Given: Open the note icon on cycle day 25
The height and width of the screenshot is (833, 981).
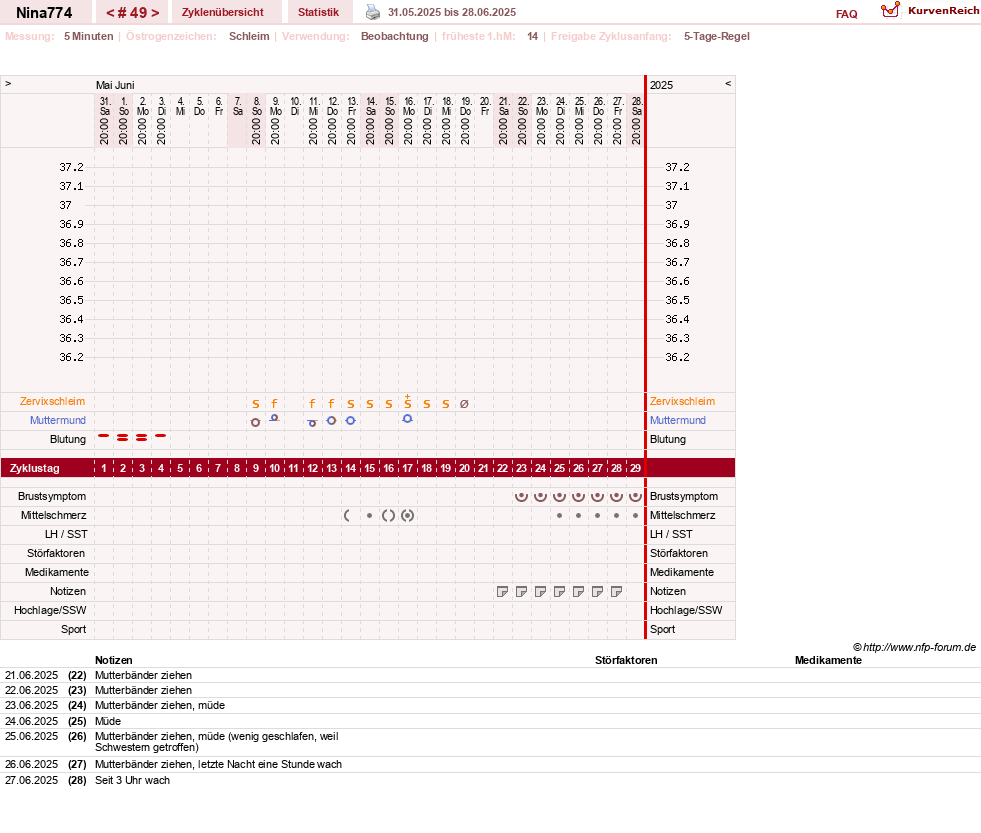Looking at the screenshot, I should pos(559,591).
